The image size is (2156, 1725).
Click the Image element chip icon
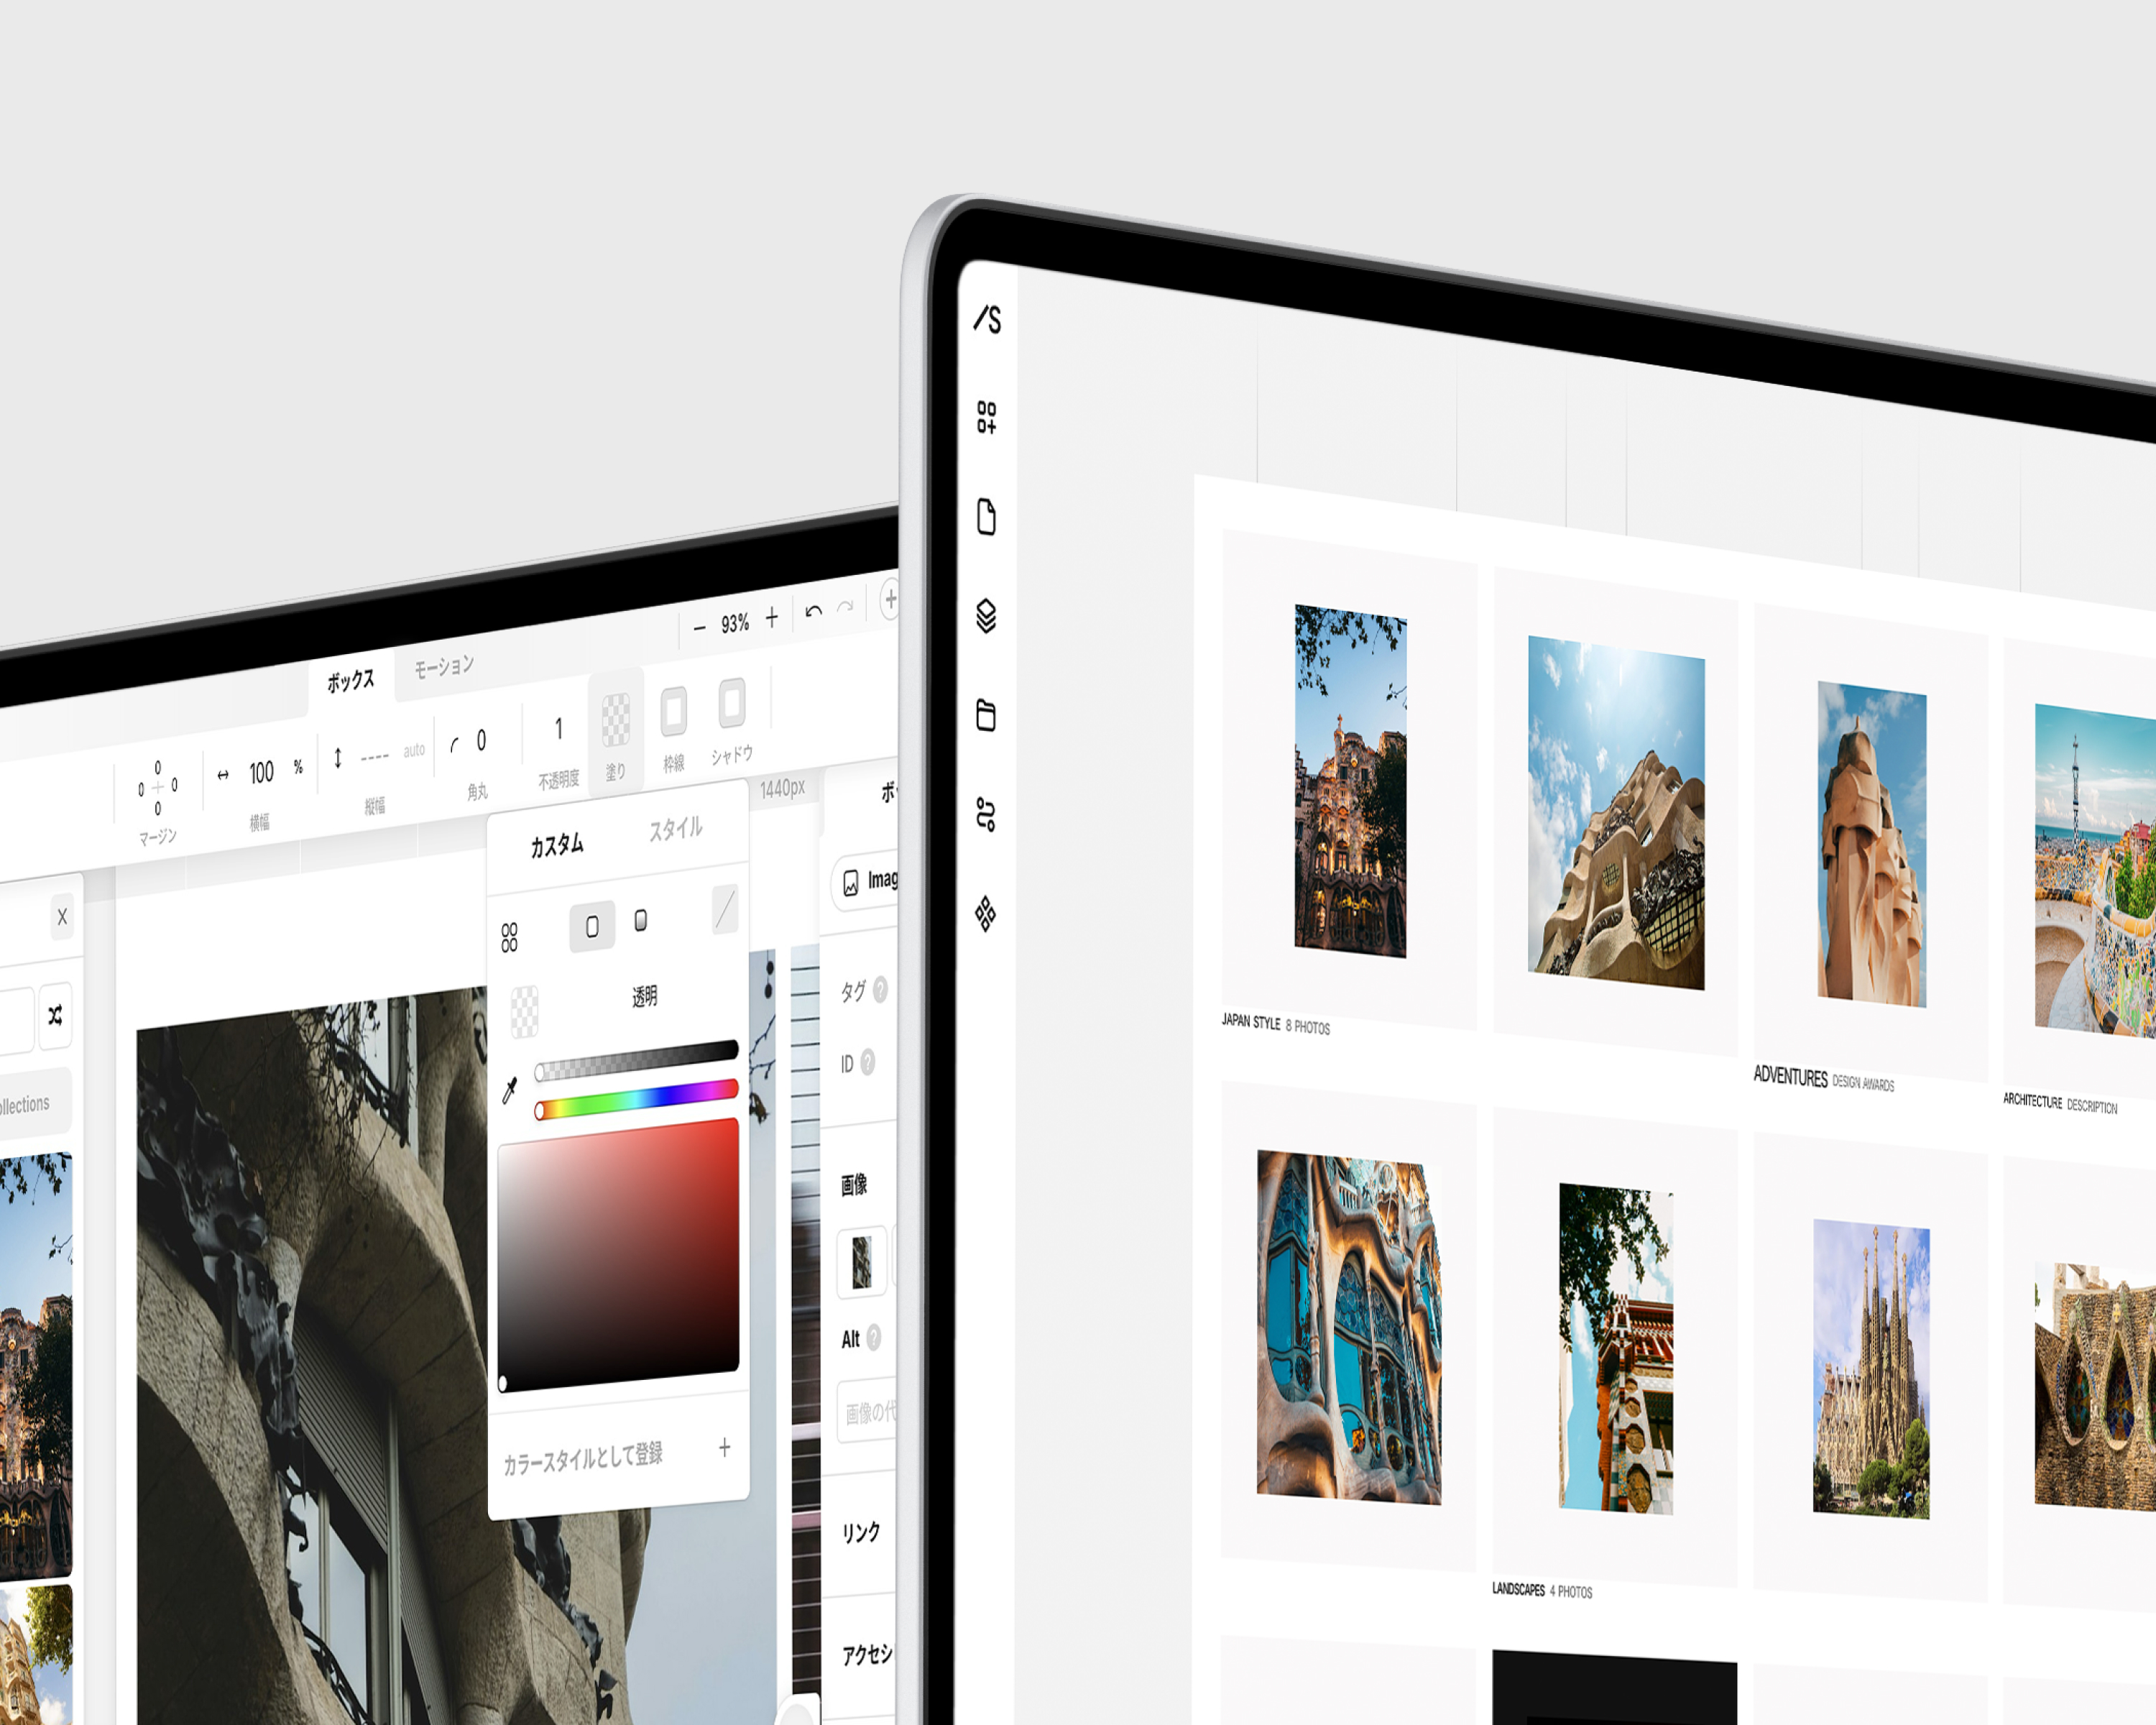(851, 883)
